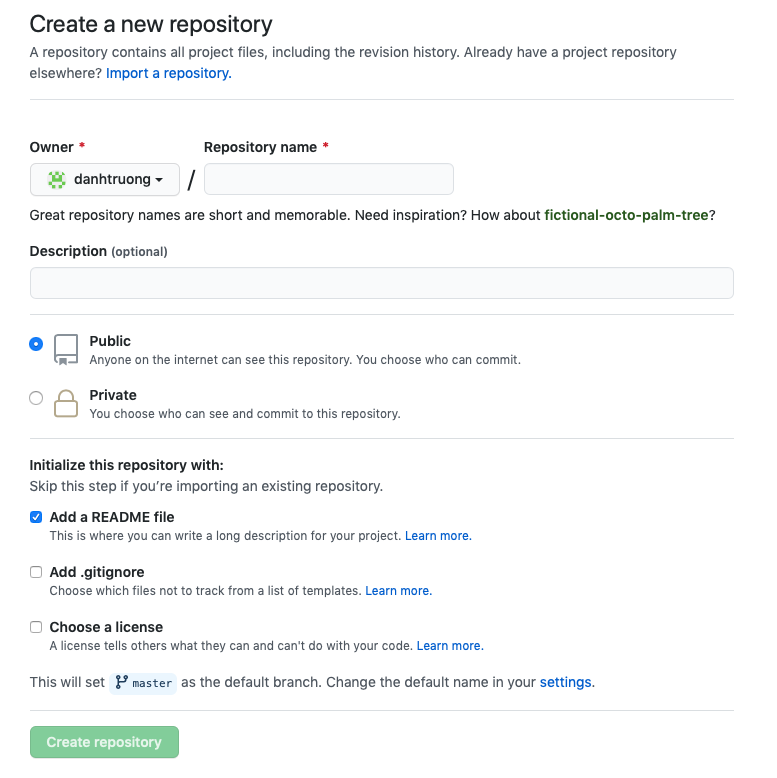
Task: Click the Repository name input field
Action: [x=328, y=180]
